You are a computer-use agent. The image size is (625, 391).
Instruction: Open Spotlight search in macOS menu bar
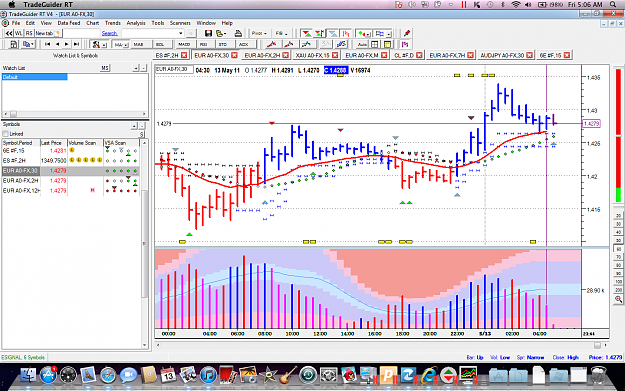click(613, 4)
